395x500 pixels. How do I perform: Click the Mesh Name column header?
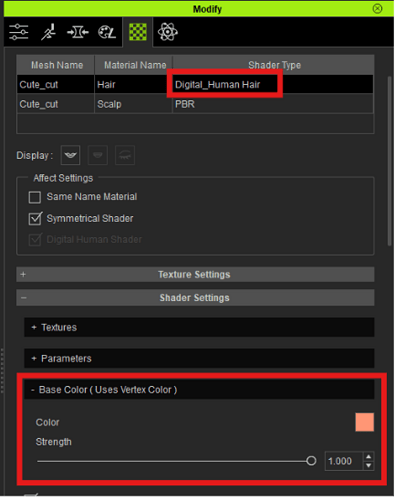coord(56,65)
